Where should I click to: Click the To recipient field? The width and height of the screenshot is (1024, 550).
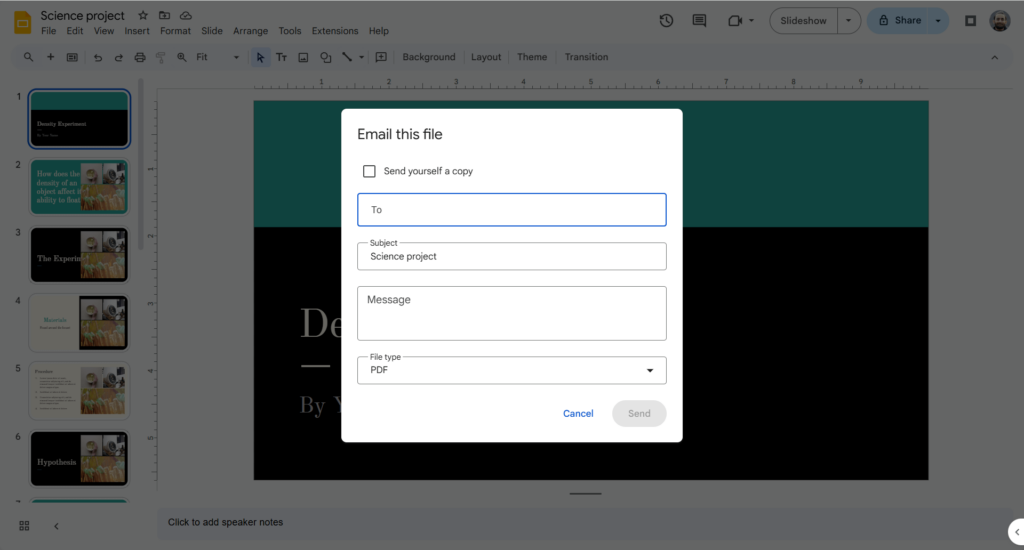[x=511, y=210]
